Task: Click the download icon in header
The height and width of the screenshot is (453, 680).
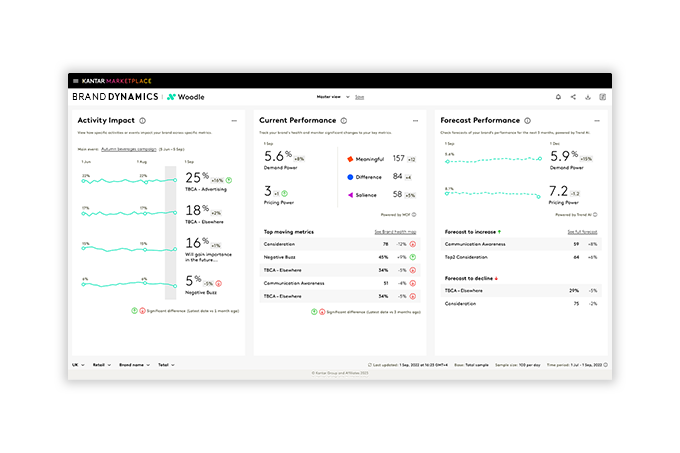Action: (x=588, y=97)
